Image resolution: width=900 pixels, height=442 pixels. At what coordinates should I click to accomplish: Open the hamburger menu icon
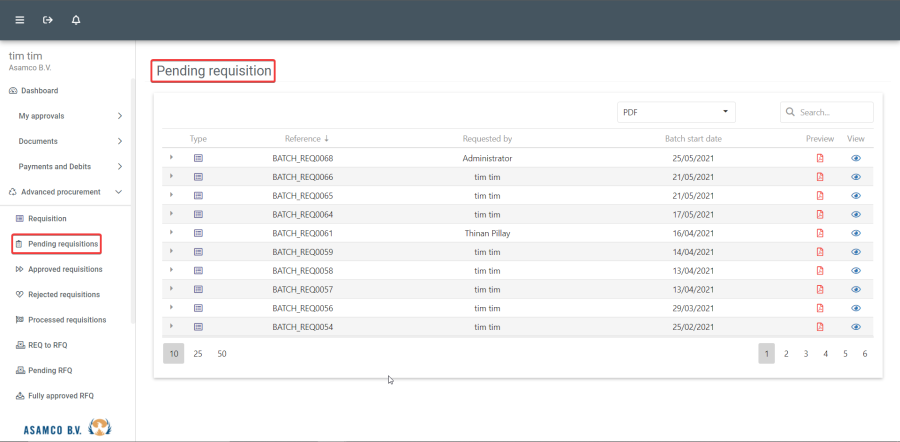coord(20,20)
